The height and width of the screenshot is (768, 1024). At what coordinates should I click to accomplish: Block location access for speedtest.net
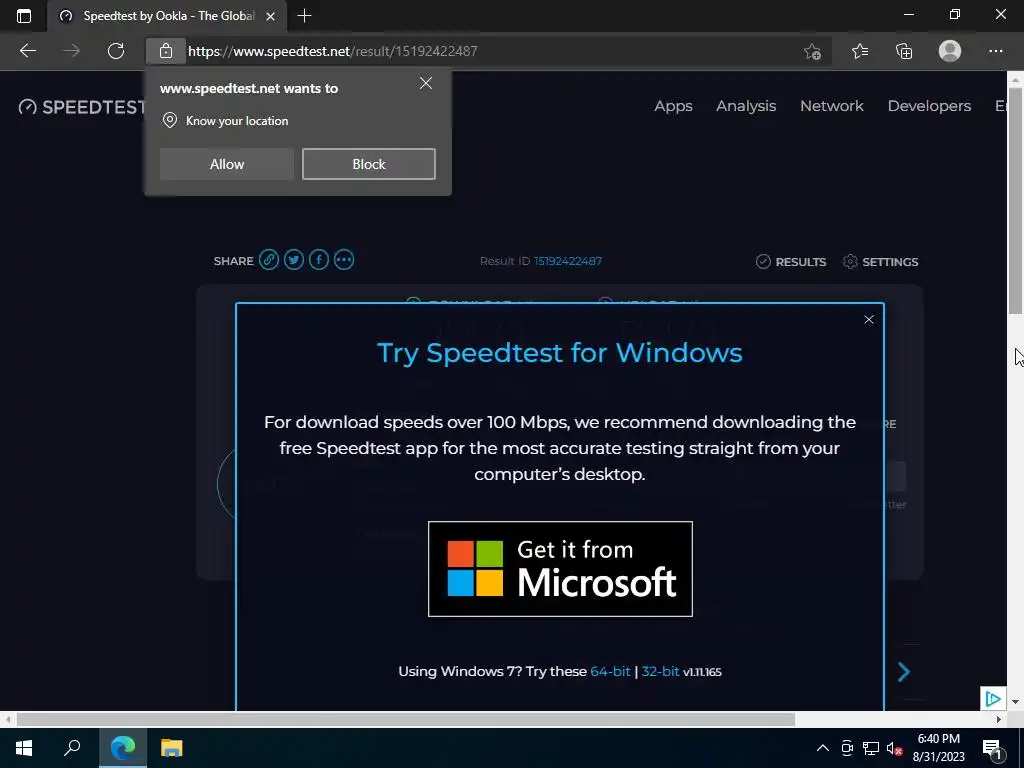(x=369, y=164)
